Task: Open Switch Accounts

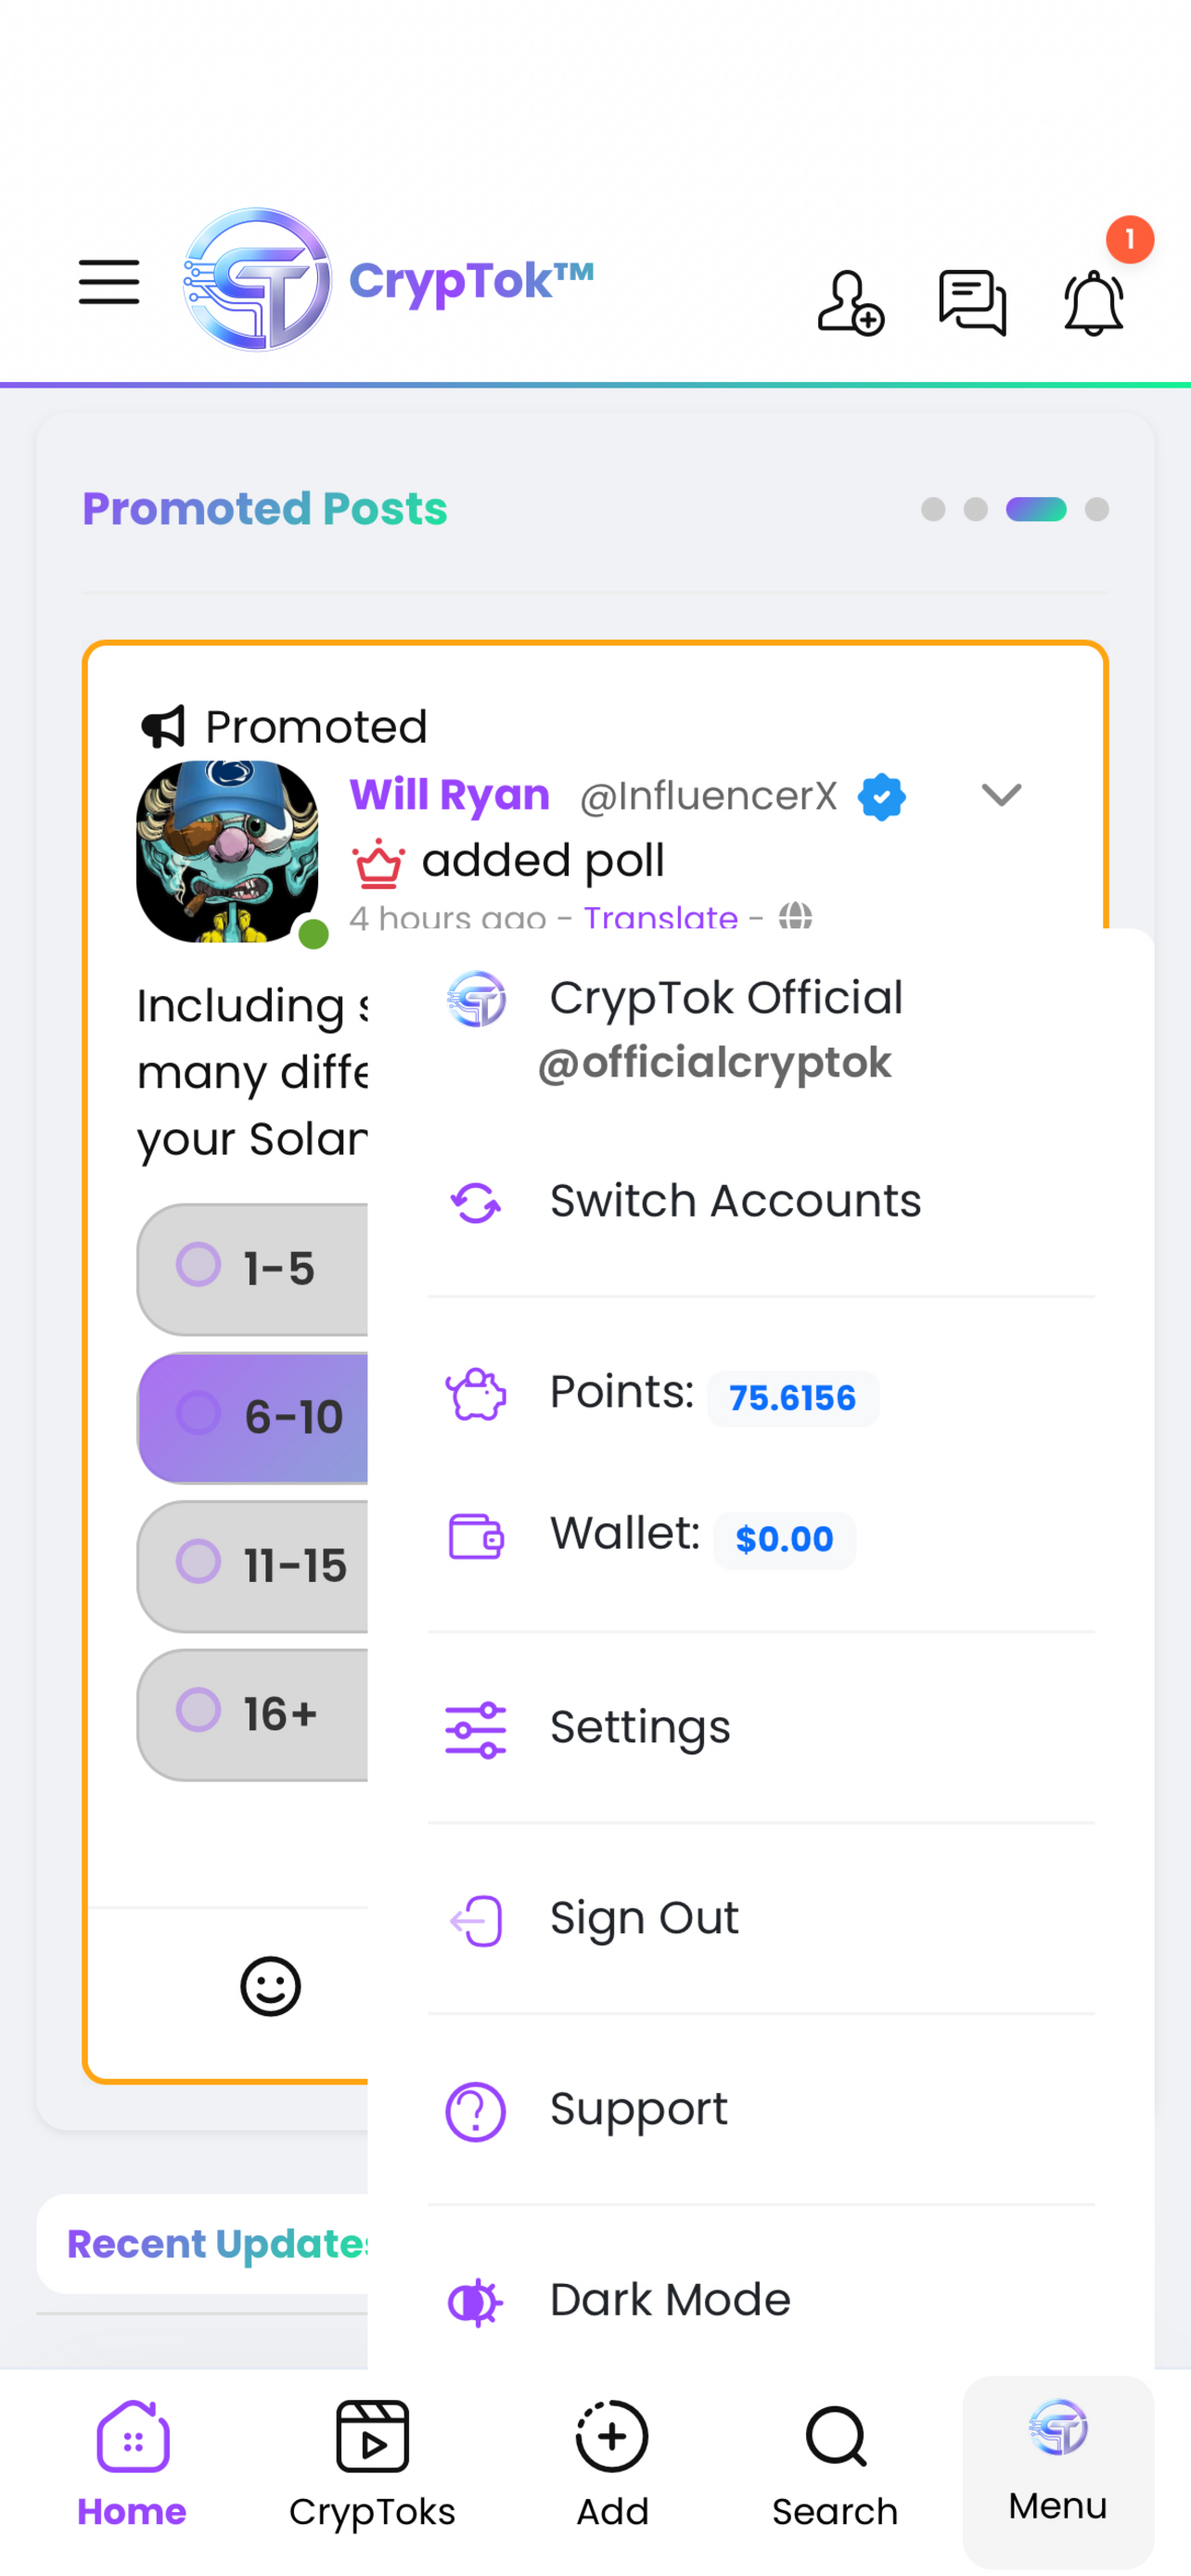Action: point(735,1201)
